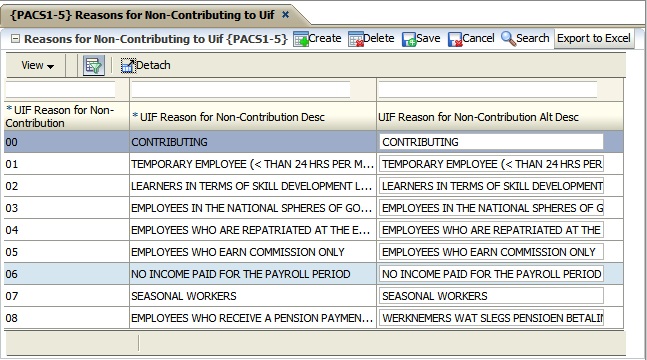Select row code 07
This screenshot has width=647, height=360.
click(67, 296)
